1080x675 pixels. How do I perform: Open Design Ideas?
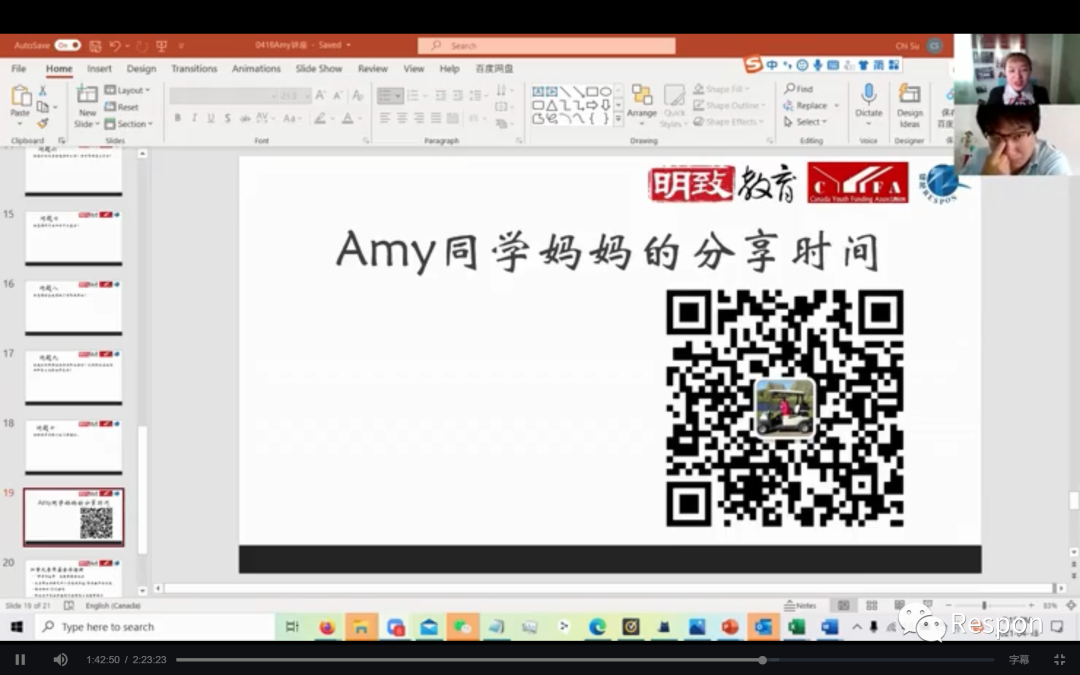click(909, 105)
